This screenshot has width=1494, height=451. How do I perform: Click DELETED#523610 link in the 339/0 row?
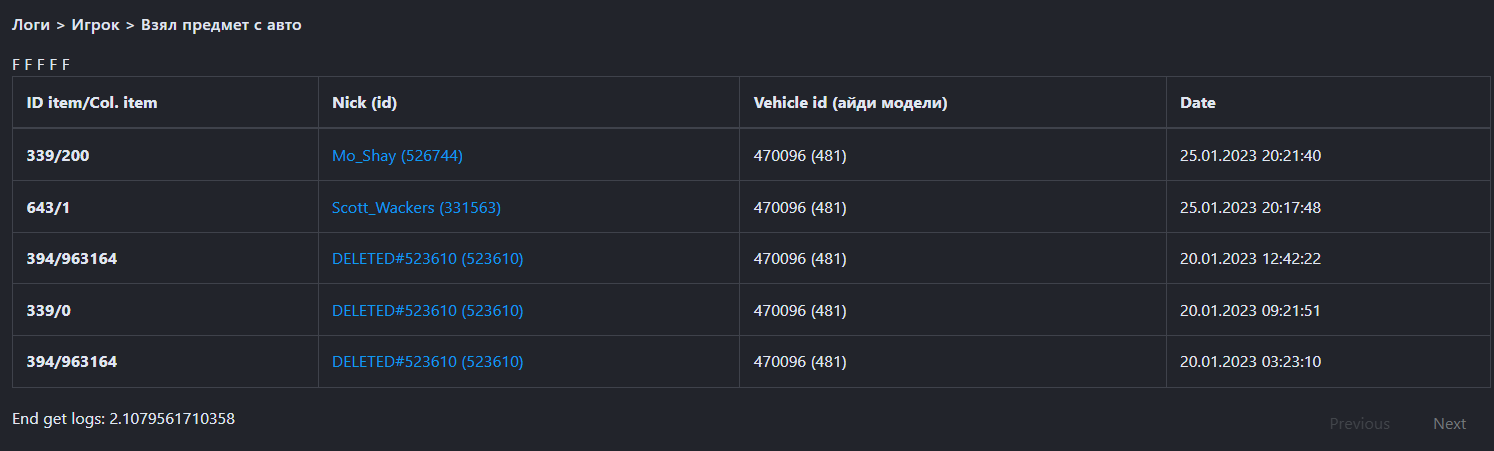click(427, 311)
